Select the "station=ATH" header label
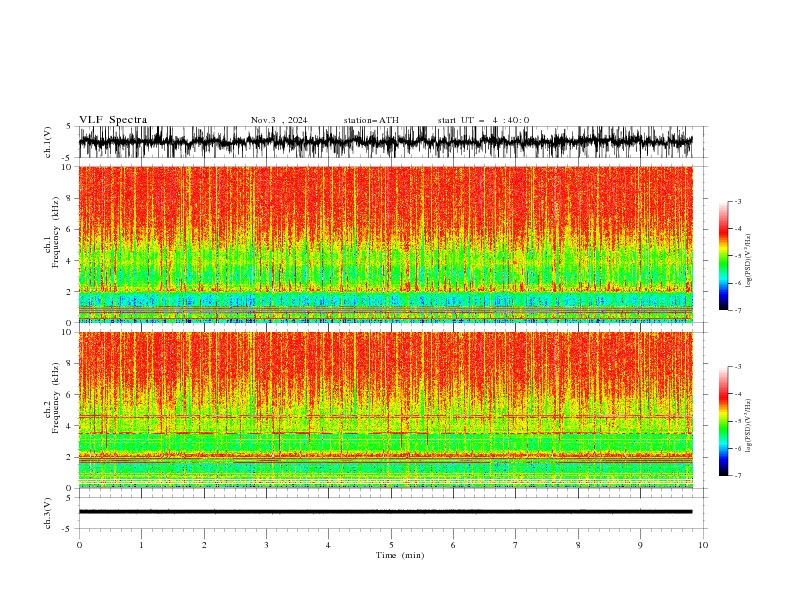The image size is (792, 612). click(x=371, y=120)
